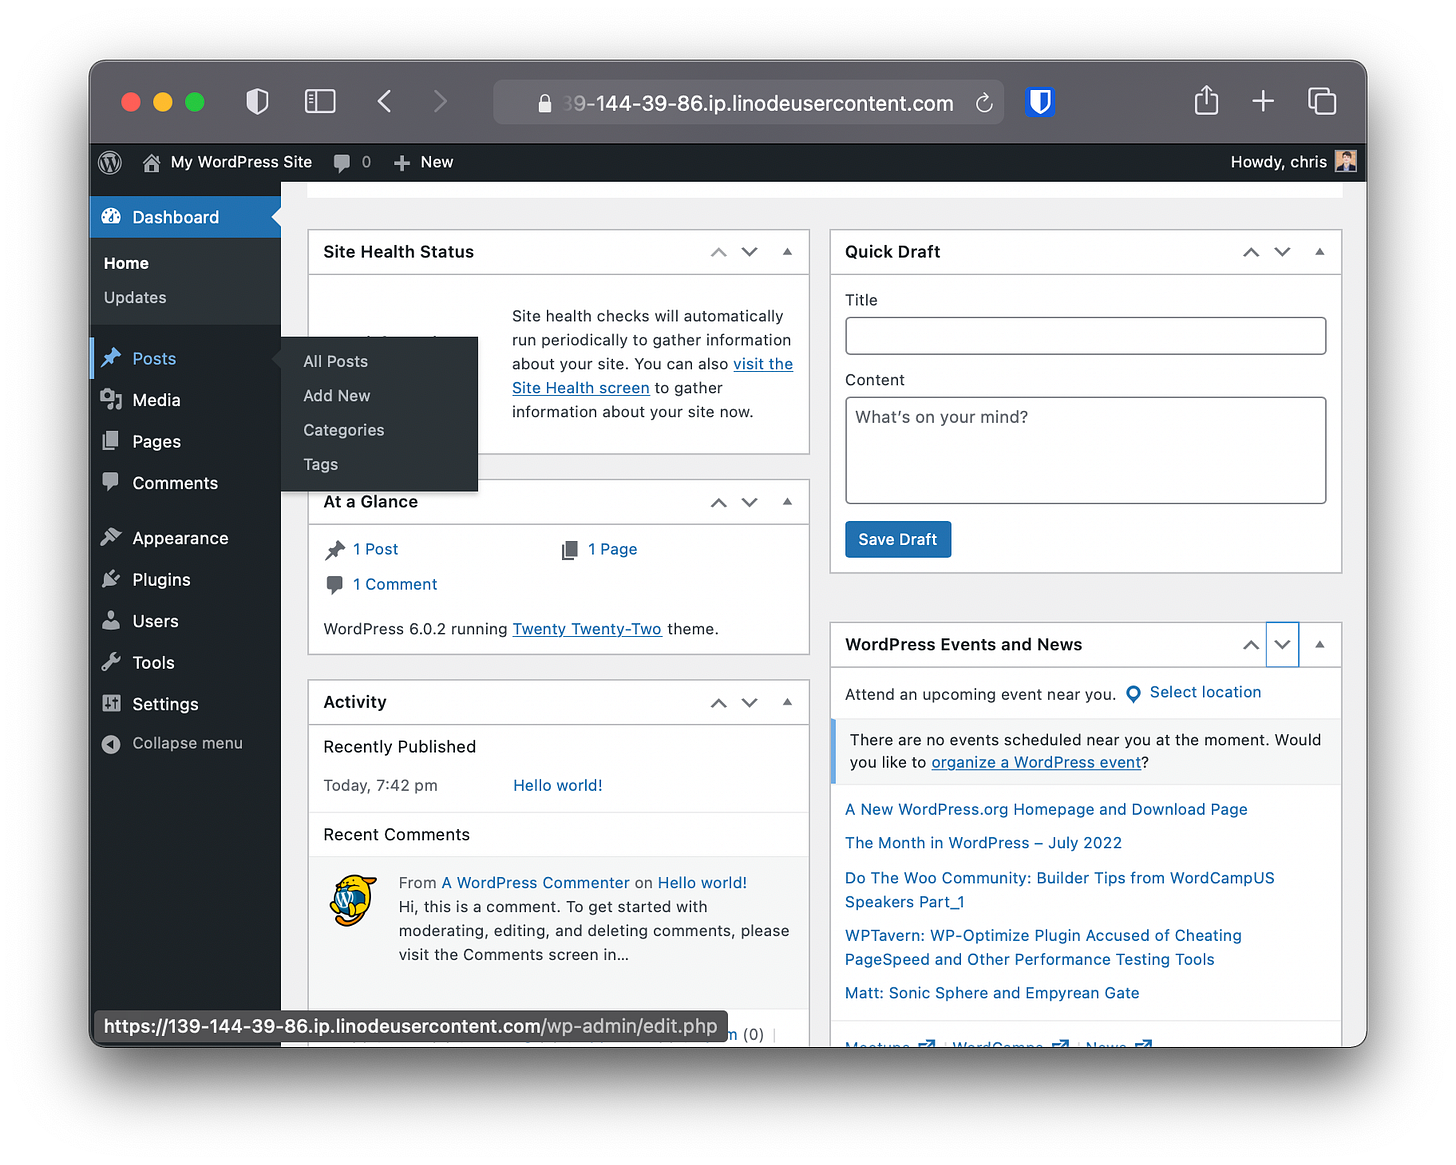
Task: Click A WordPress Commenter link
Action: 535,883
